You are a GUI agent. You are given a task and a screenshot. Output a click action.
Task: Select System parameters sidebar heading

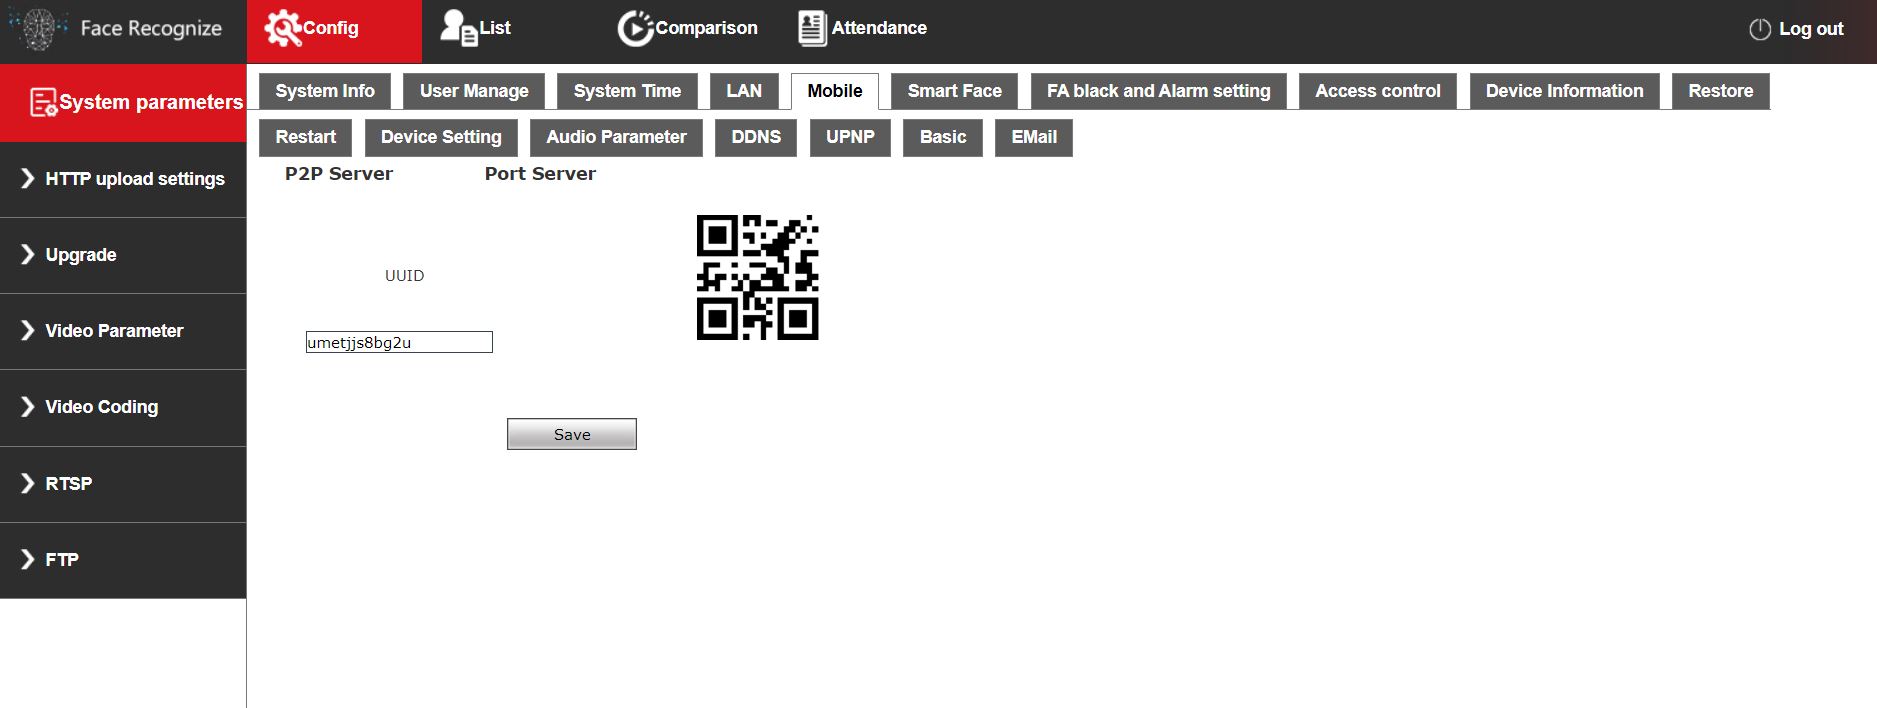123,103
